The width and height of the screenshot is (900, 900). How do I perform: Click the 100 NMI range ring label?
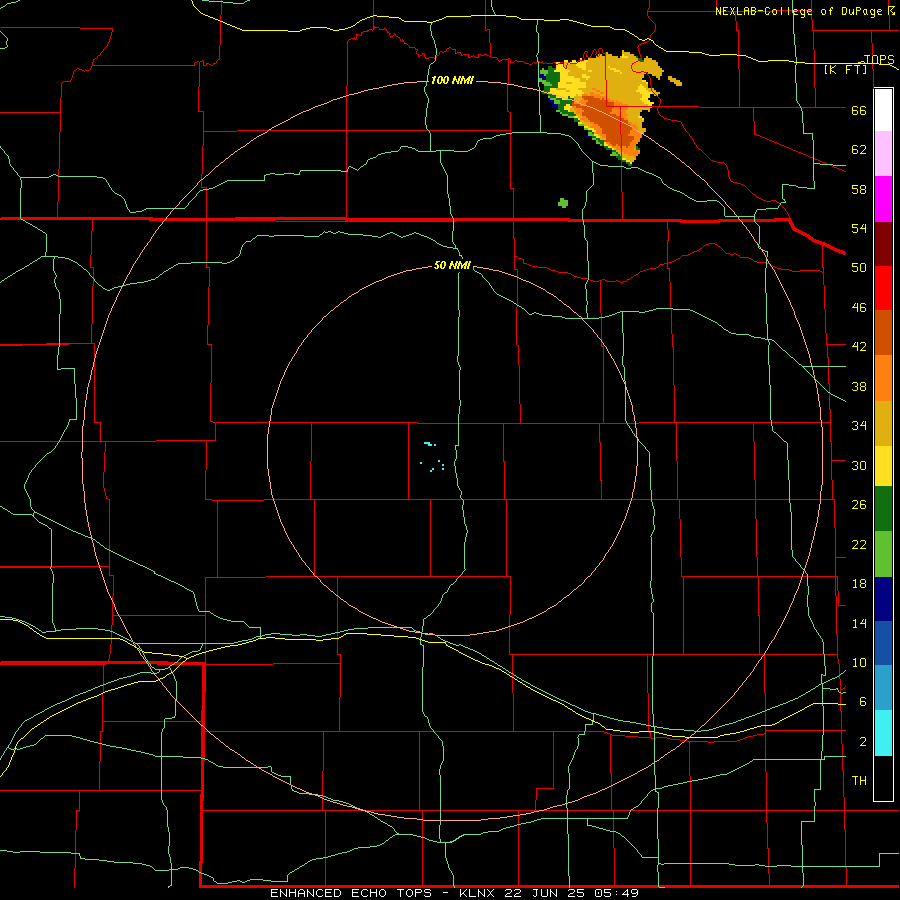452,80
